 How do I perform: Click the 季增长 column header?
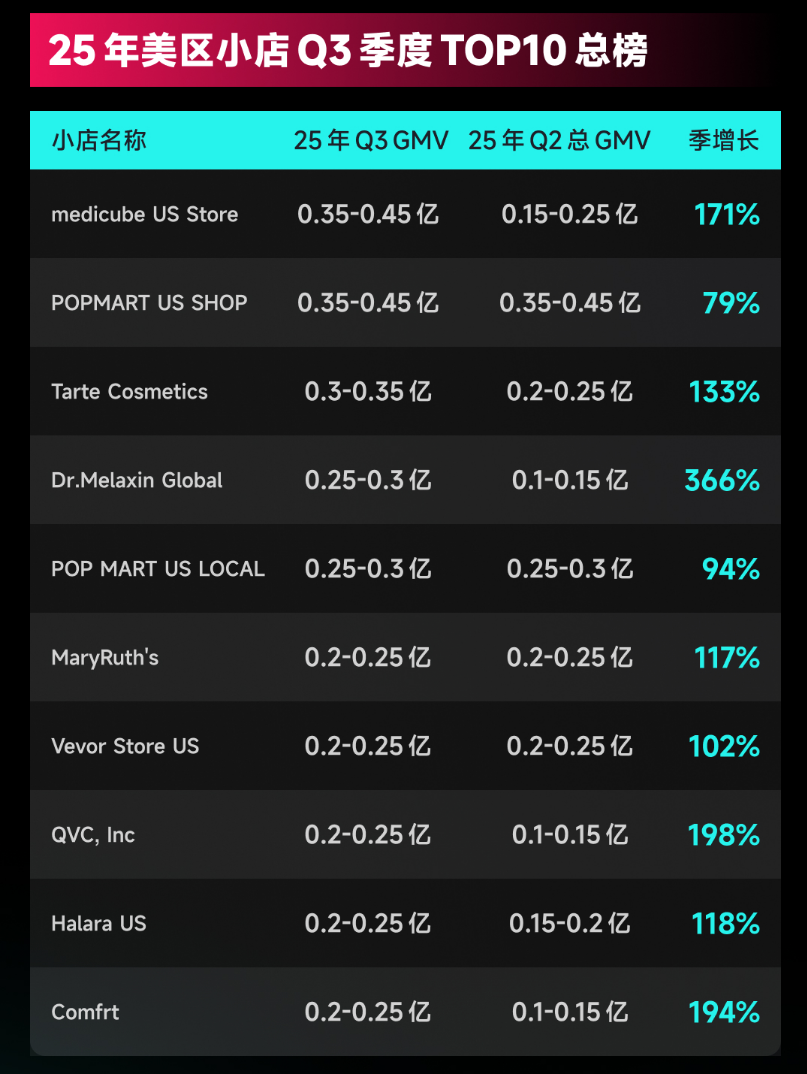(x=724, y=140)
